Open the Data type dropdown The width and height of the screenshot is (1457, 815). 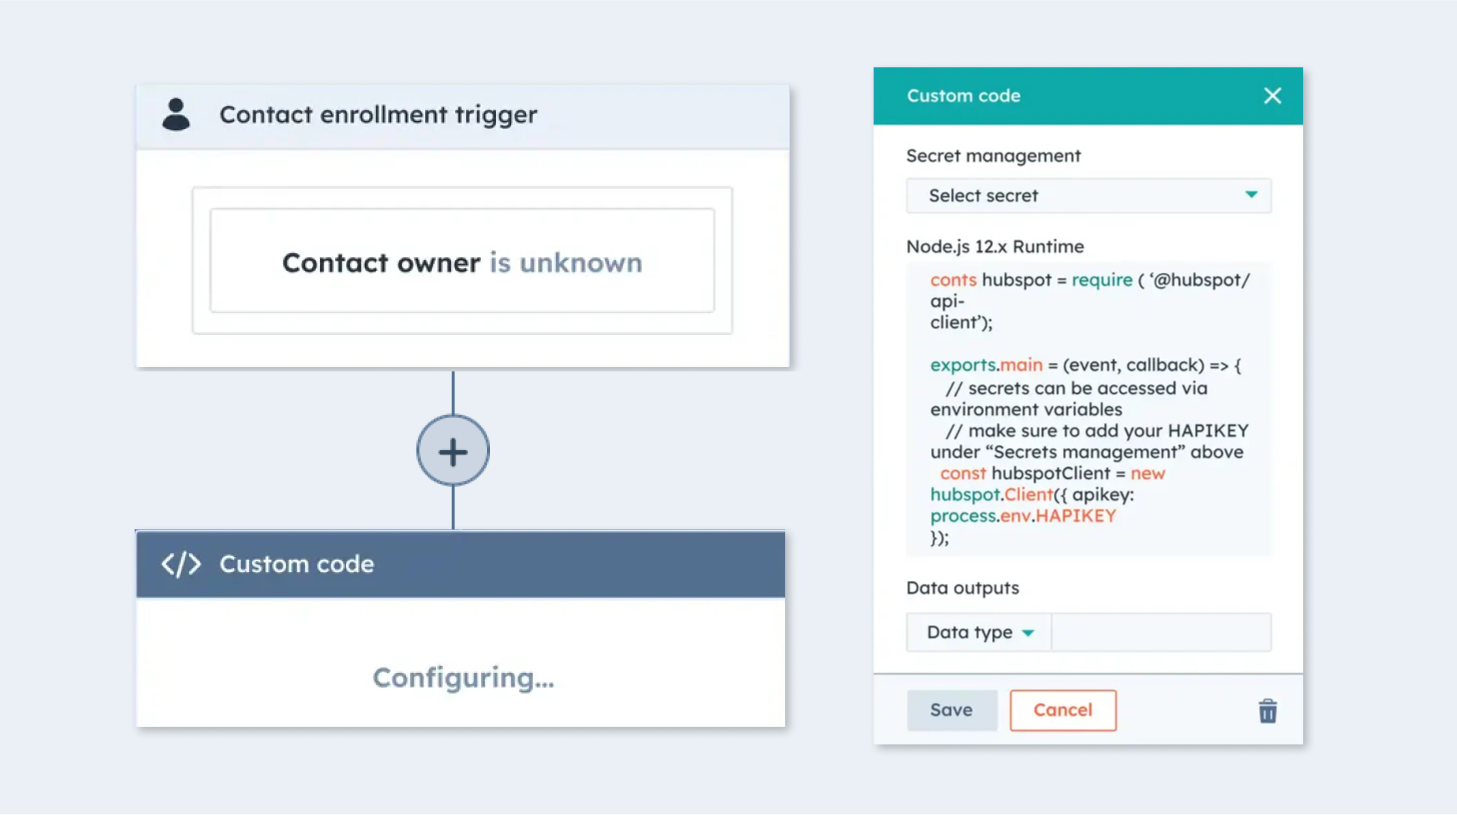click(x=979, y=632)
